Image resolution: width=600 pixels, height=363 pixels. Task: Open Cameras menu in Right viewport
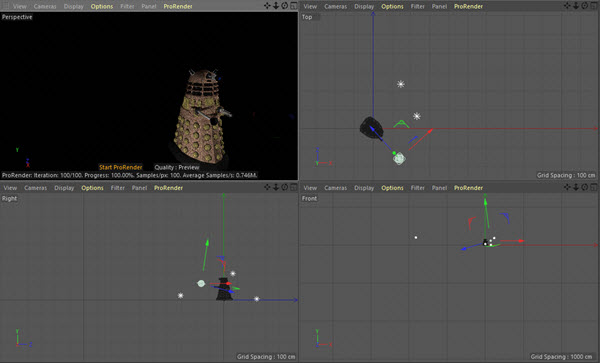(x=36, y=188)
